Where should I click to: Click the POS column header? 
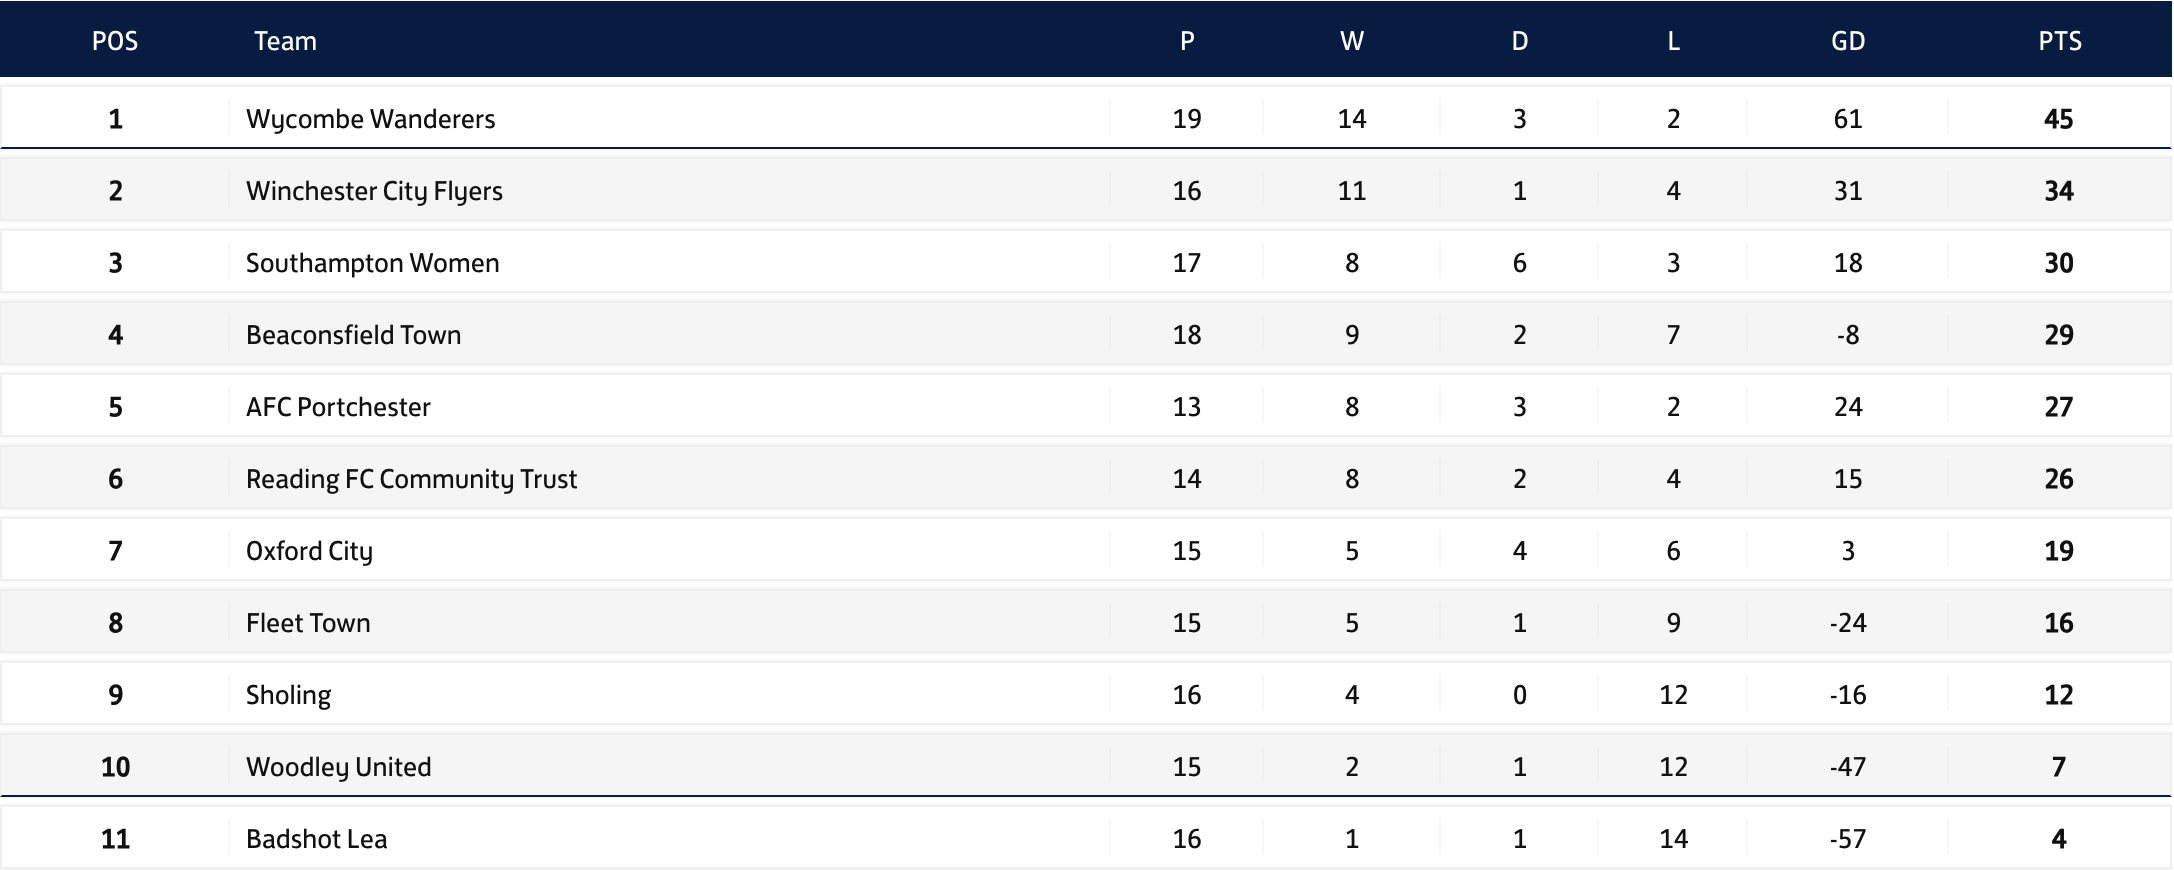(x=115, y=41)
